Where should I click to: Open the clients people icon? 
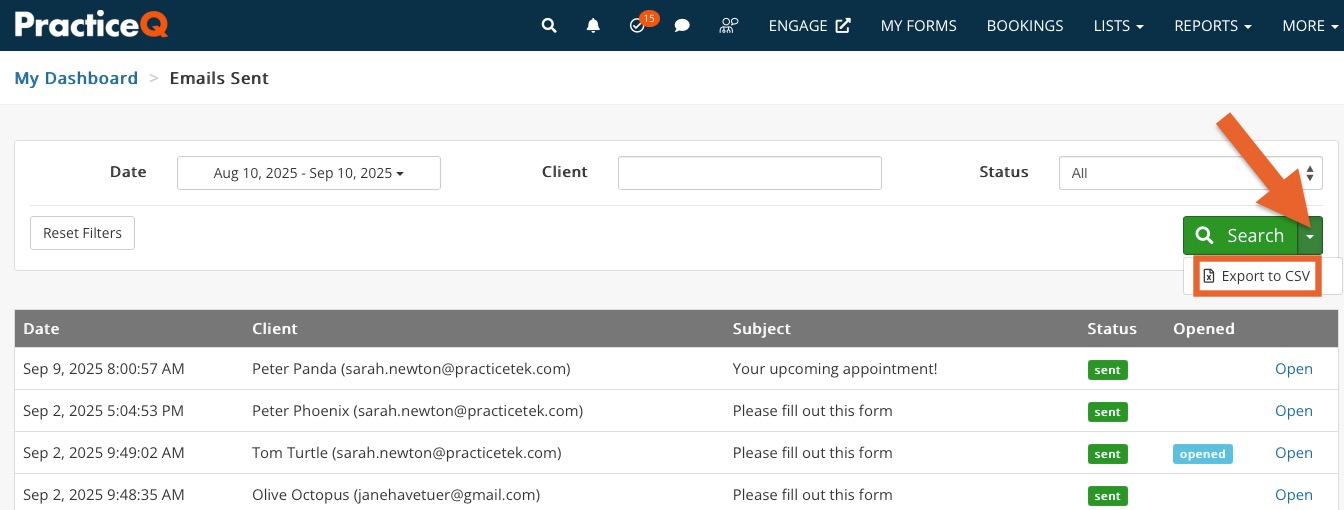729,26
